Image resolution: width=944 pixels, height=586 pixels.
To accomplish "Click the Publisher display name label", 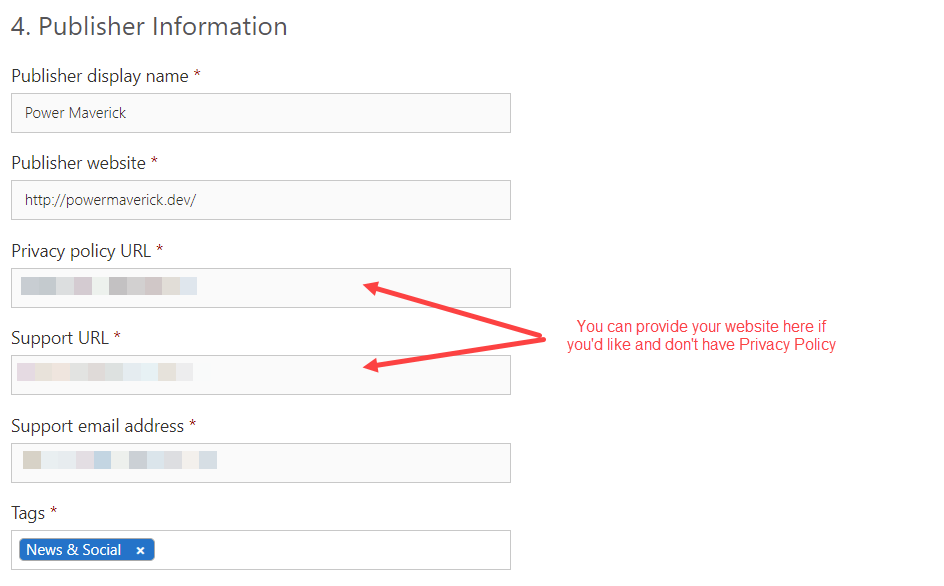I will pyautogui.click(x=99, y=76).
